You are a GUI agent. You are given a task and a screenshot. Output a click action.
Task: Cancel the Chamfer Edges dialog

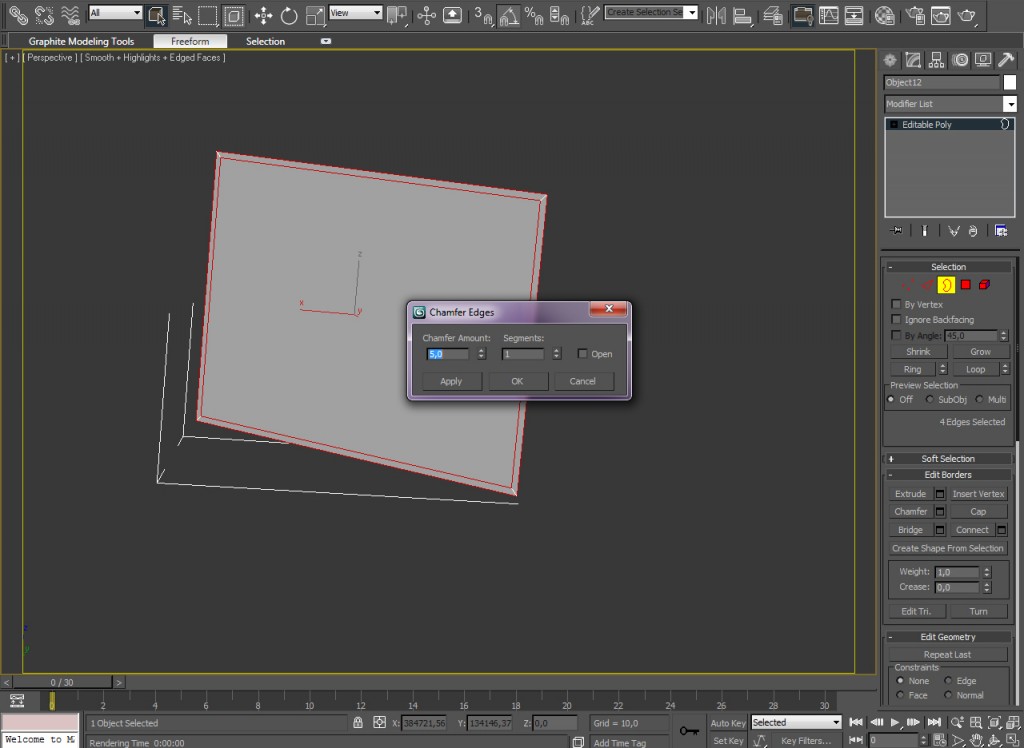[583, 381]
